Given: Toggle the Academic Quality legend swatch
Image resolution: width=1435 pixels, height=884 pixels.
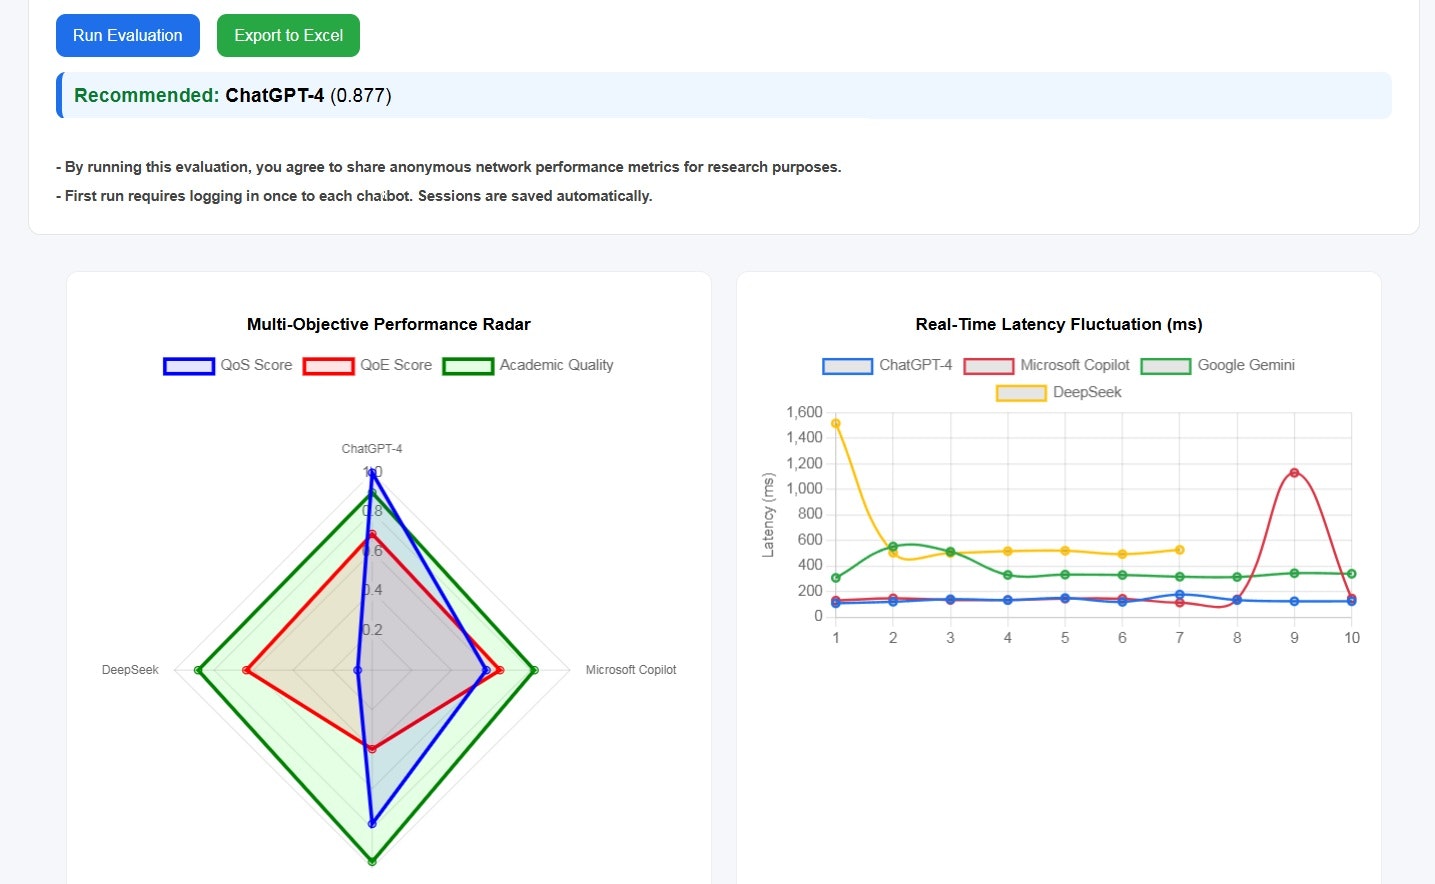Looking at the screenshot, I should [468, 366].
